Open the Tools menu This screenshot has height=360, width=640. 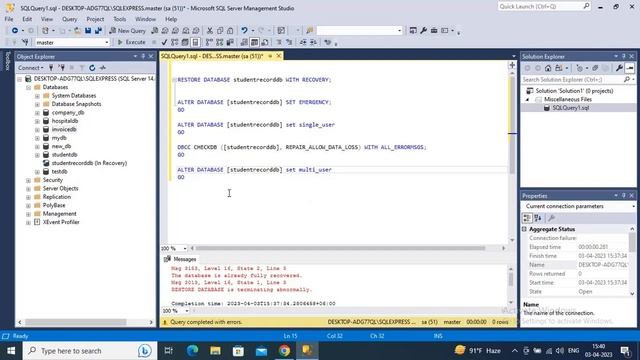coord(120,19)
